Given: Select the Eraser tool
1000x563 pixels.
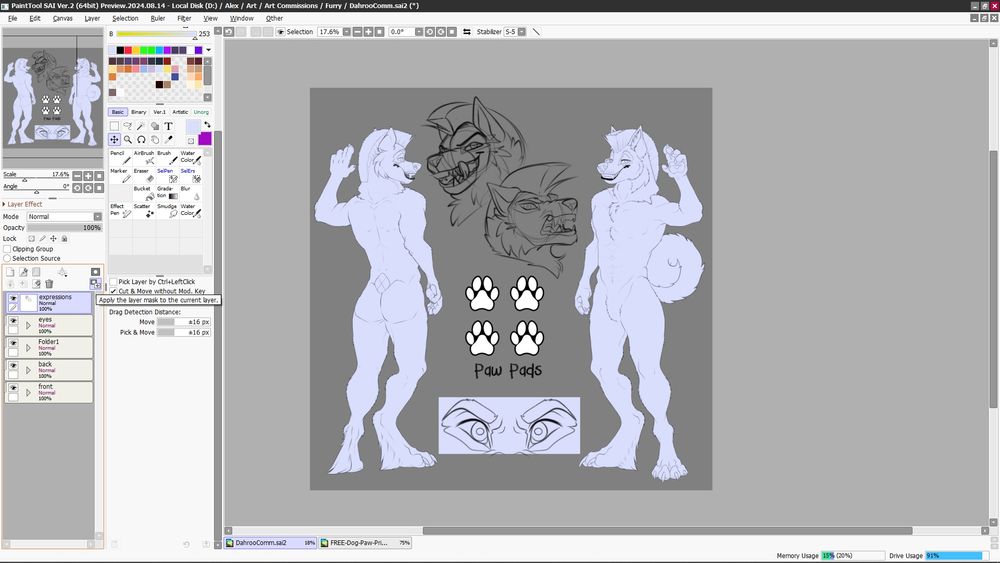Looking at the screenshot, I should [144, 175].
